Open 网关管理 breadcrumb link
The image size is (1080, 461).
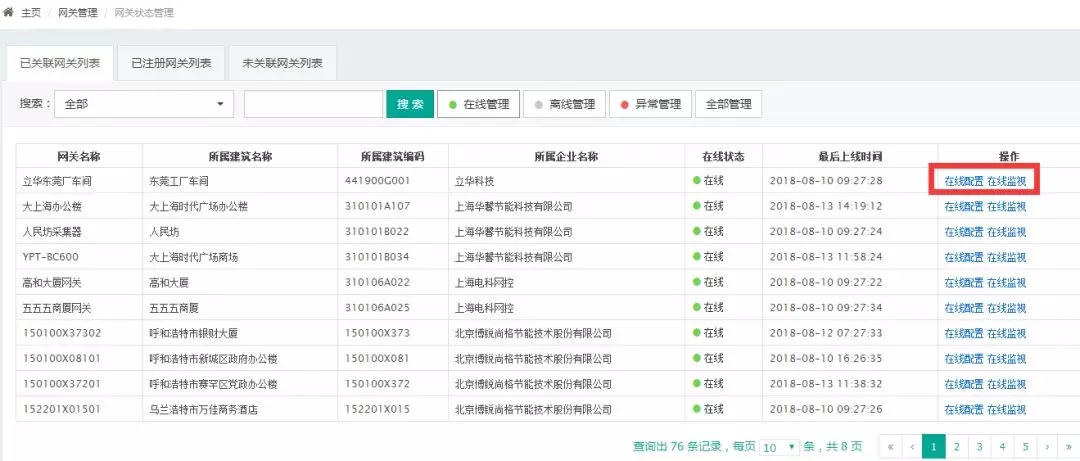77,13
